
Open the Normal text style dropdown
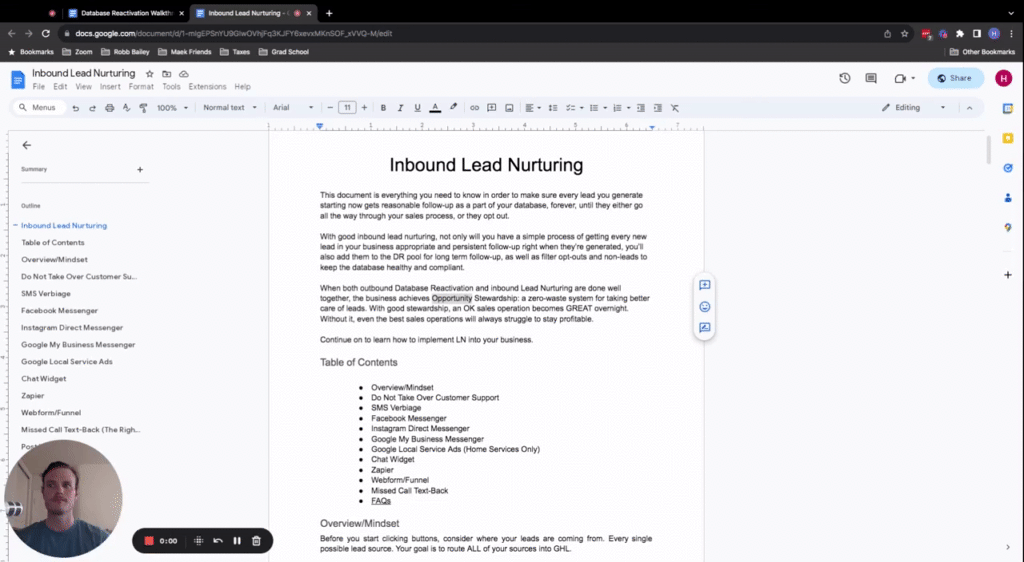(230, 108)
